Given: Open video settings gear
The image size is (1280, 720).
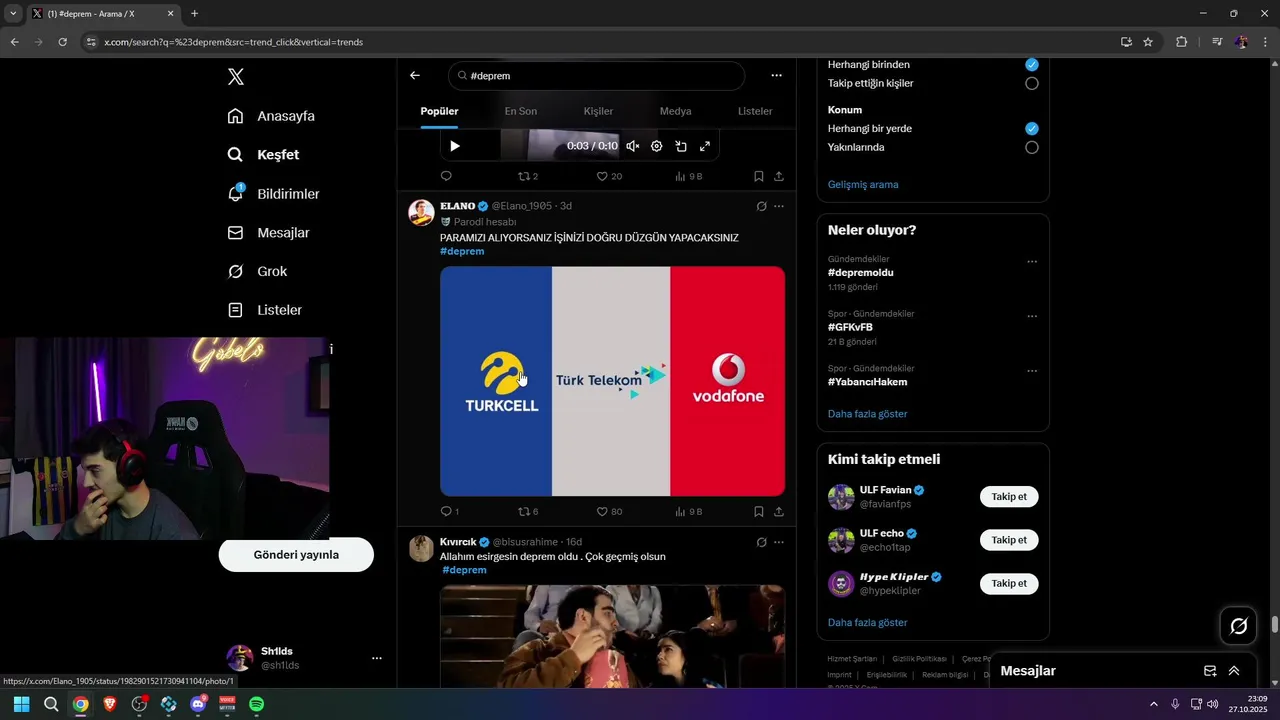Looking at the screenshot, I should tap(657, 146).
